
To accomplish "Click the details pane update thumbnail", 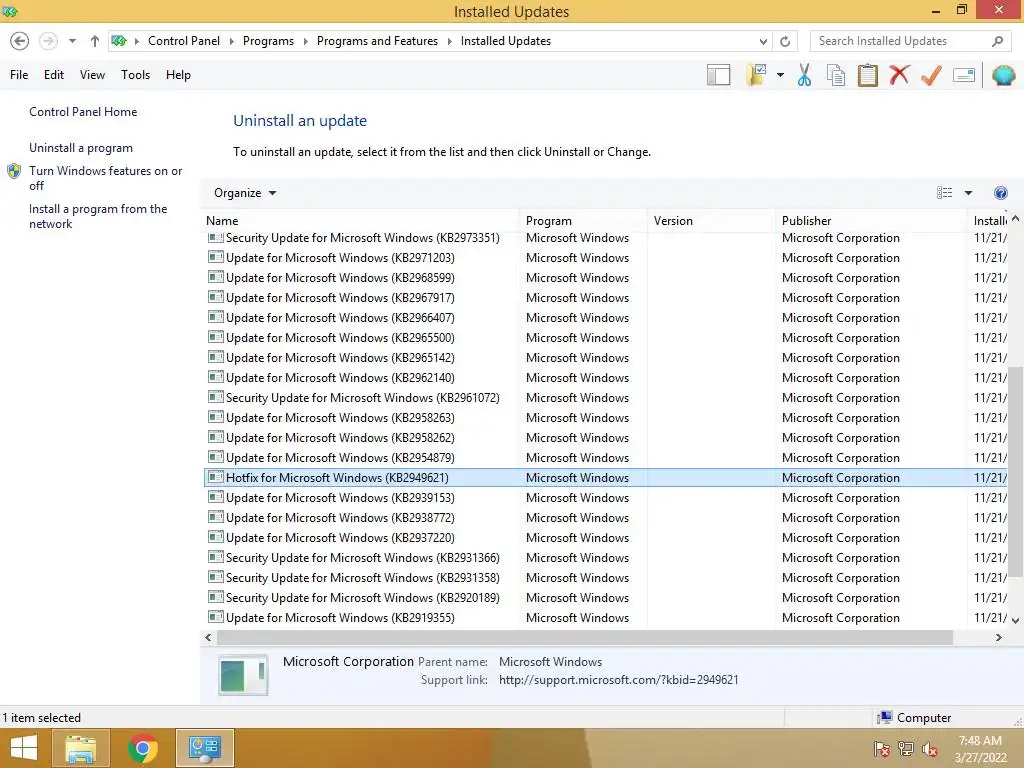I will point(243,675).
